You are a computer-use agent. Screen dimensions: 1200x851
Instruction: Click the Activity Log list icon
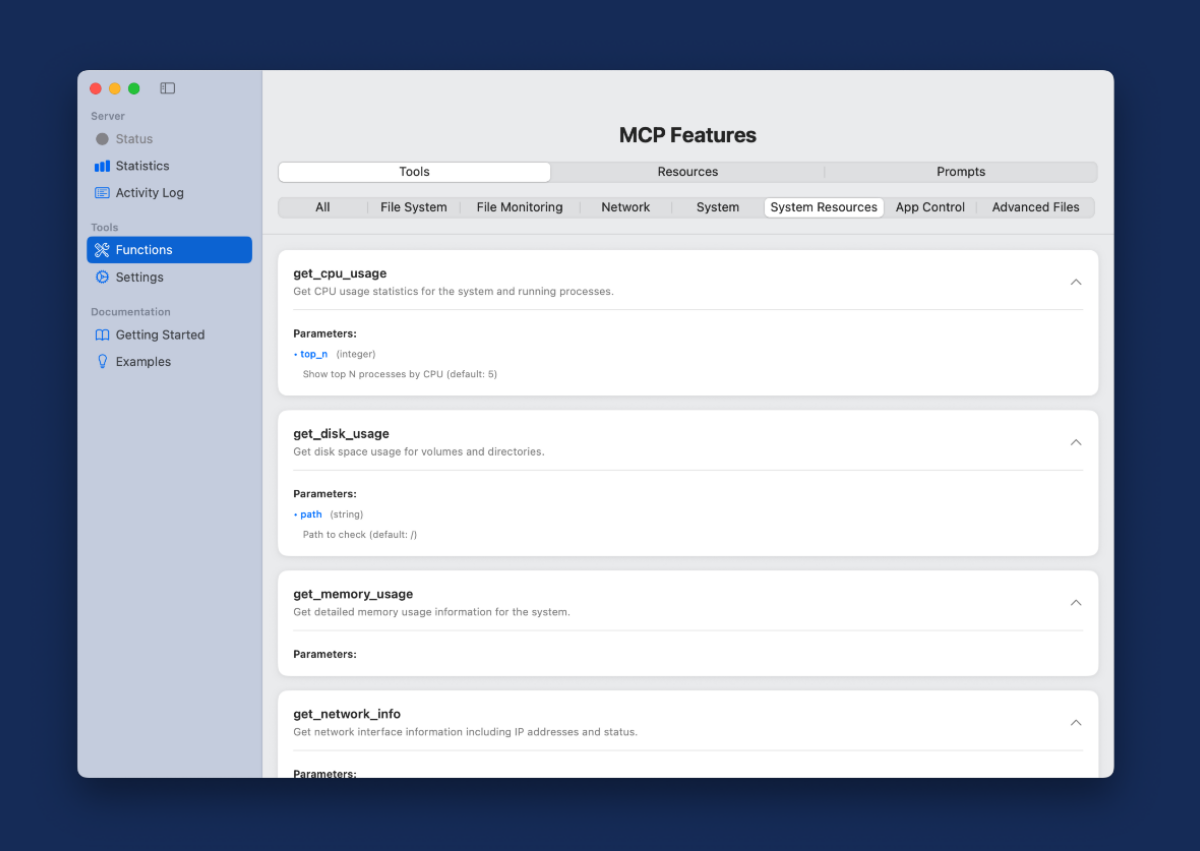coord(102,193)
